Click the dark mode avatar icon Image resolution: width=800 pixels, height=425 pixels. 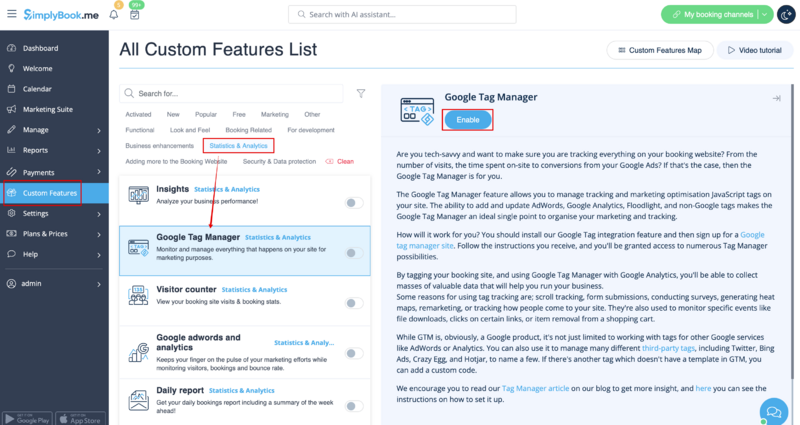pyautogui.click(x=786, y=14)
